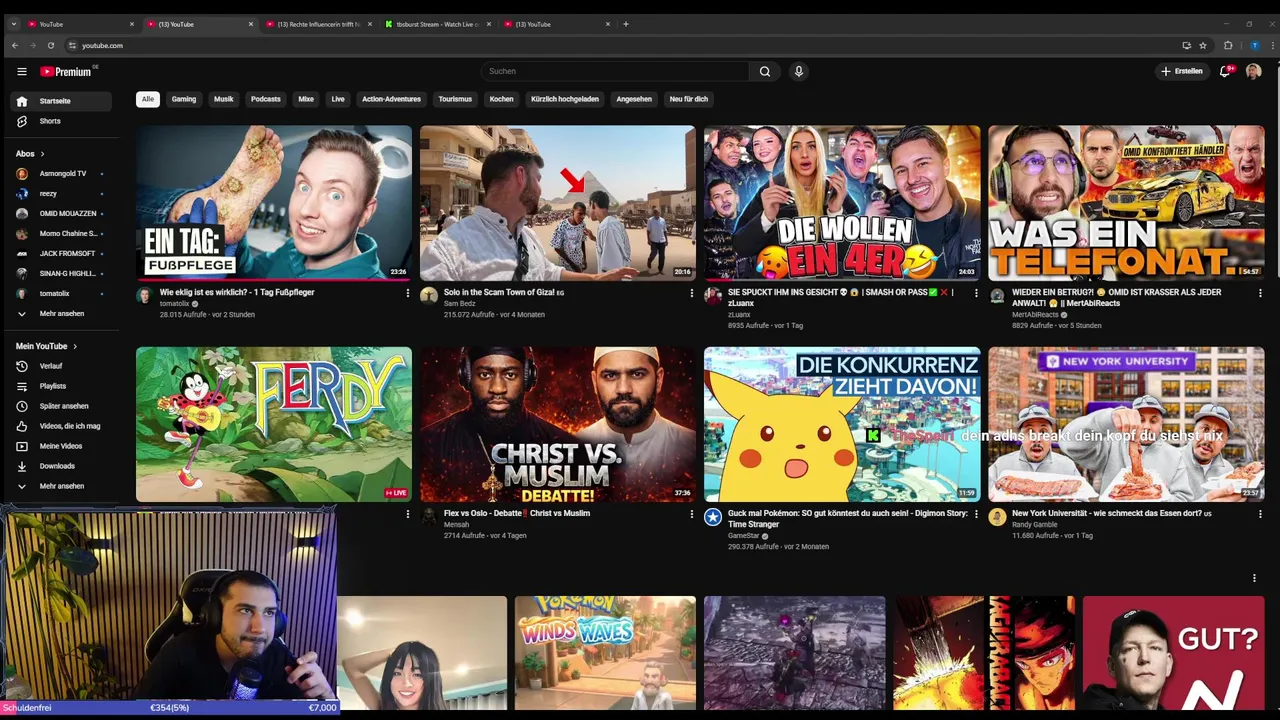This screenshot has height=720, width=1280.
Task: Open the tab search dropdown arrow
Action: (x=14, y=24)
